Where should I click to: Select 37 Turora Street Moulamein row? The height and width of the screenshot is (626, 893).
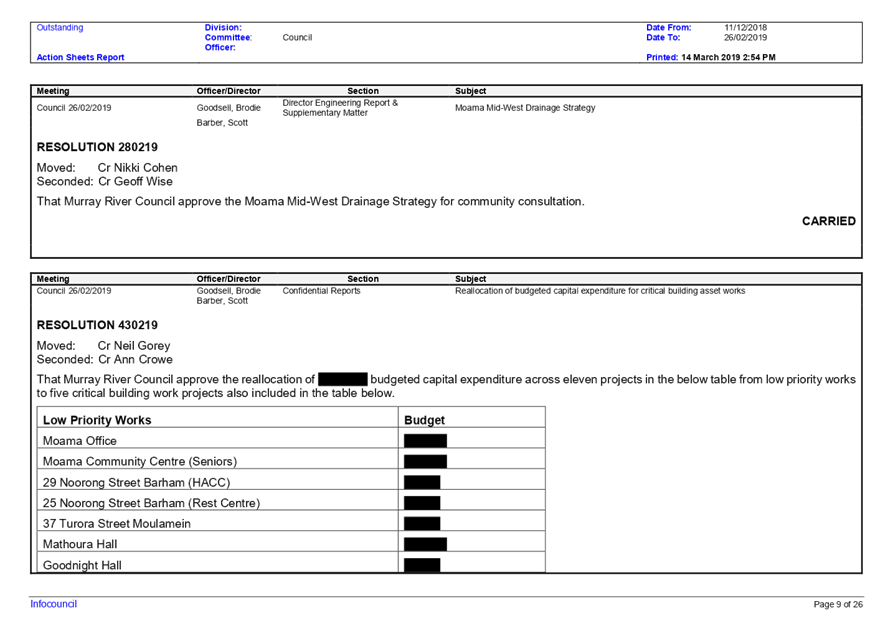tap(291, 523)
